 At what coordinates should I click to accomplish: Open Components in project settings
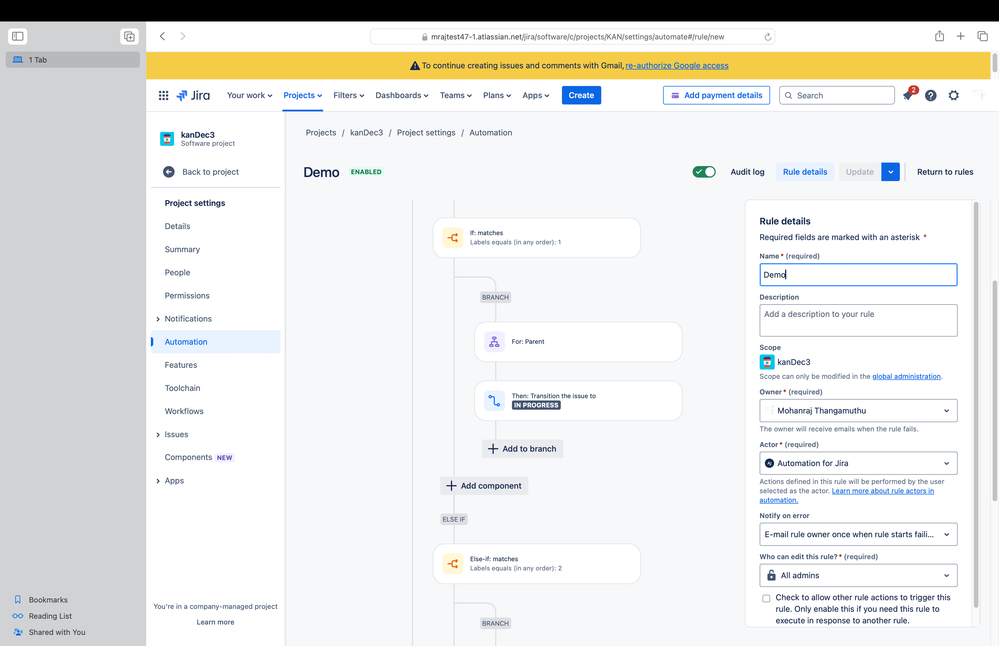click(188, 457)
